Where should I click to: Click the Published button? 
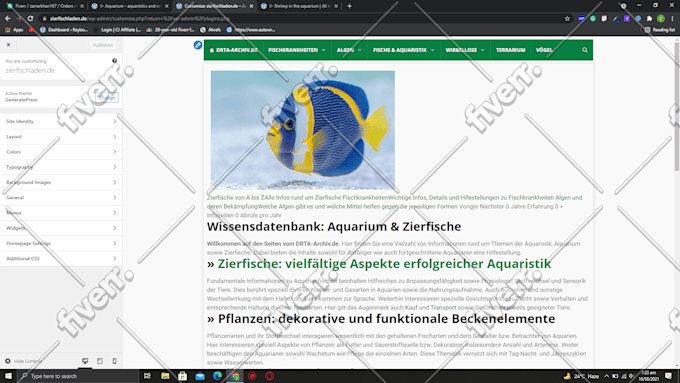coord(103,45)
